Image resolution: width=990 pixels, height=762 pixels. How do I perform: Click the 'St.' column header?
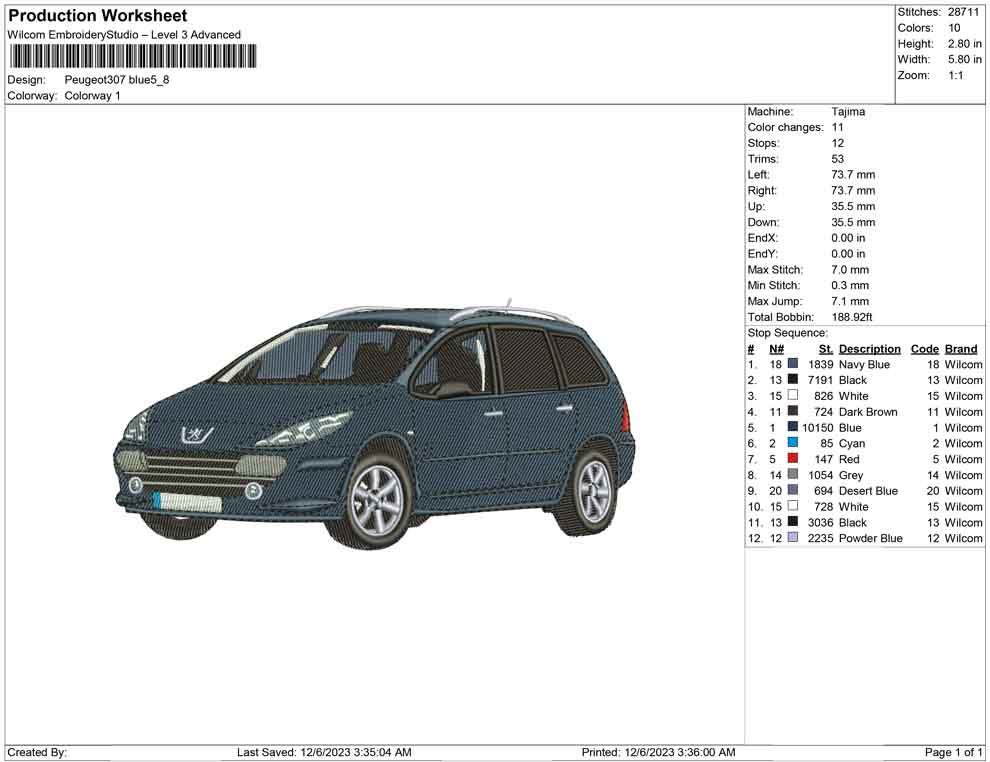826,349
